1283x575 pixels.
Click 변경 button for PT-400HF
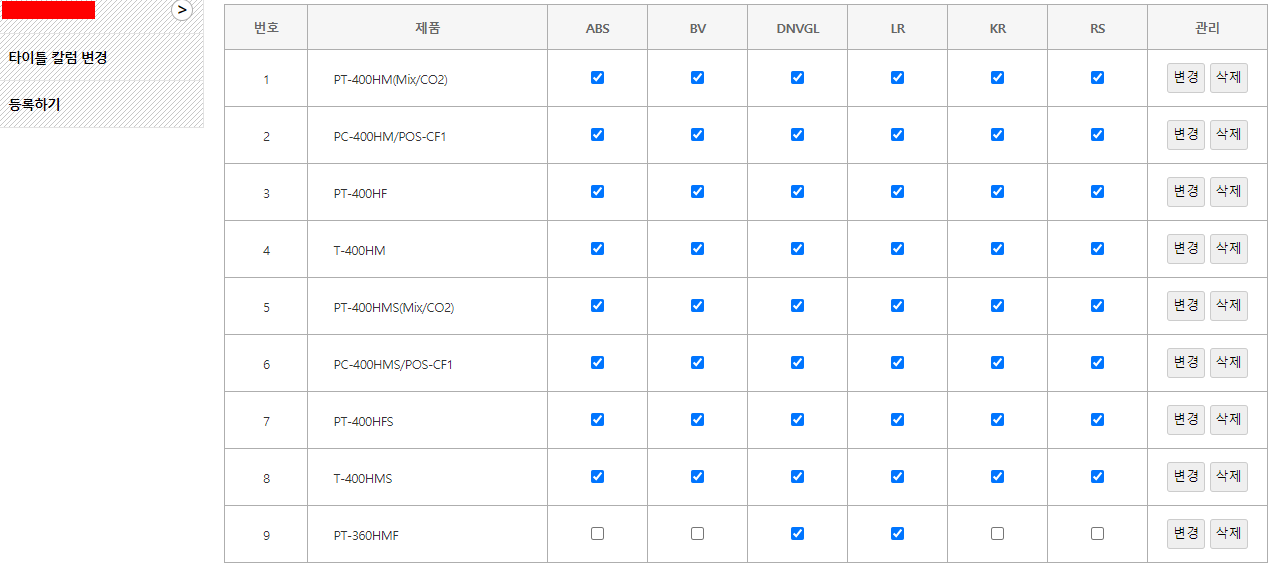tap(1186, 192)
